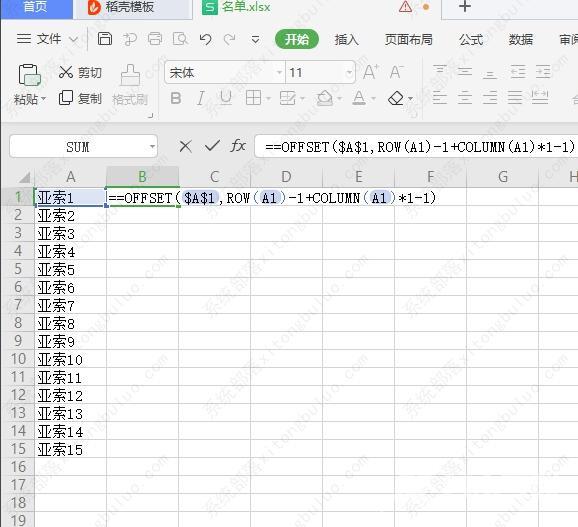578x527 pixels.
Task: Switch to the 数据 Data tab
Action: click(521, 39)
